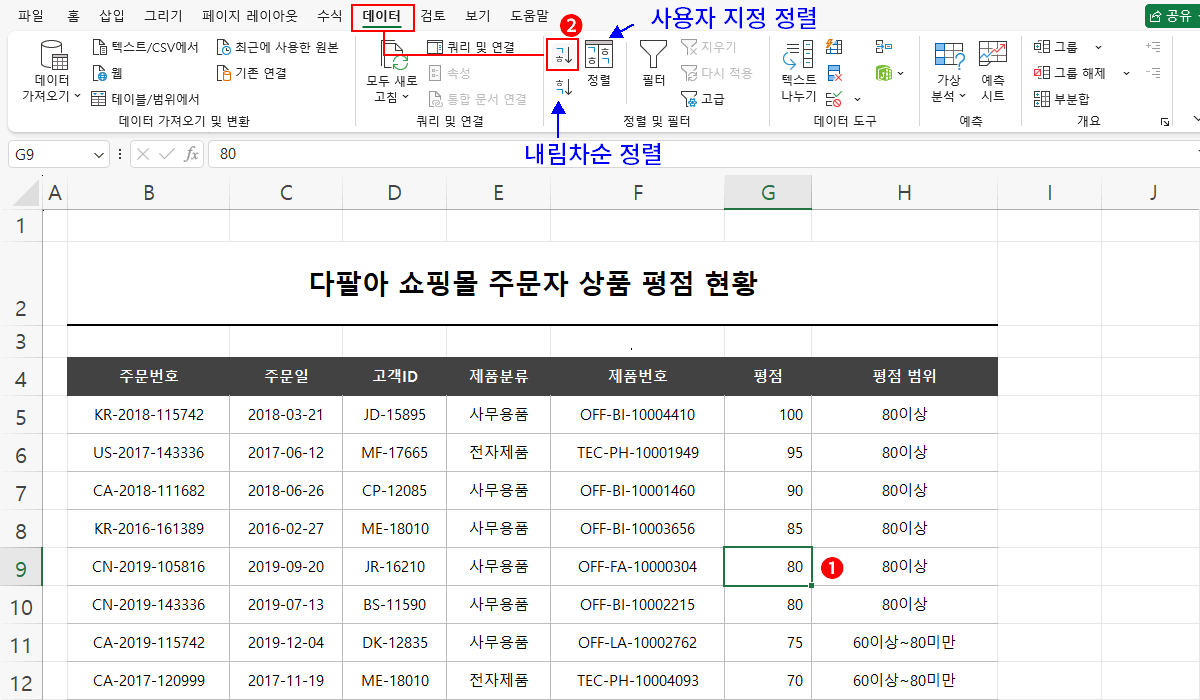Select column B header

149,194
